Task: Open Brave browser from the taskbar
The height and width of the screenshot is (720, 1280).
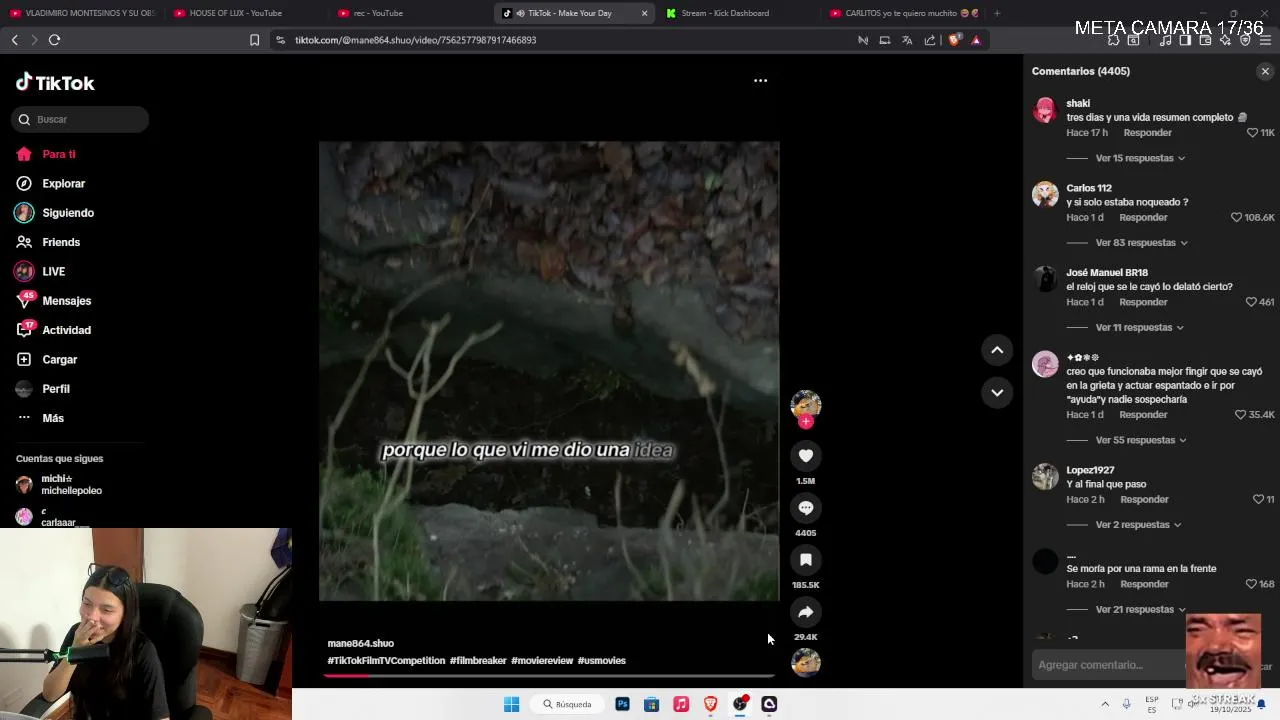Action: (710, 704)
